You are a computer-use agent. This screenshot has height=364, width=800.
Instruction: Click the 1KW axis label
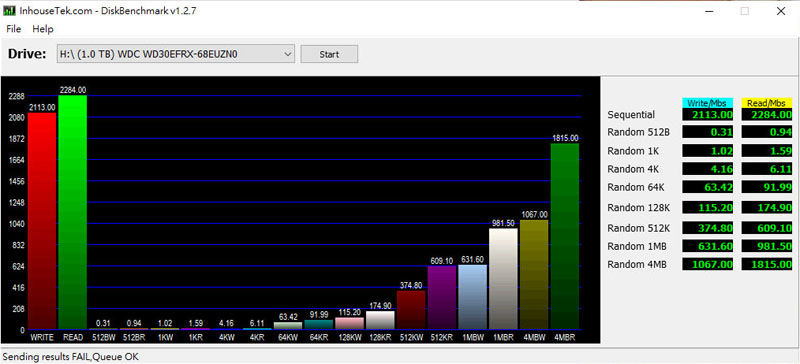tap(165, 337)
